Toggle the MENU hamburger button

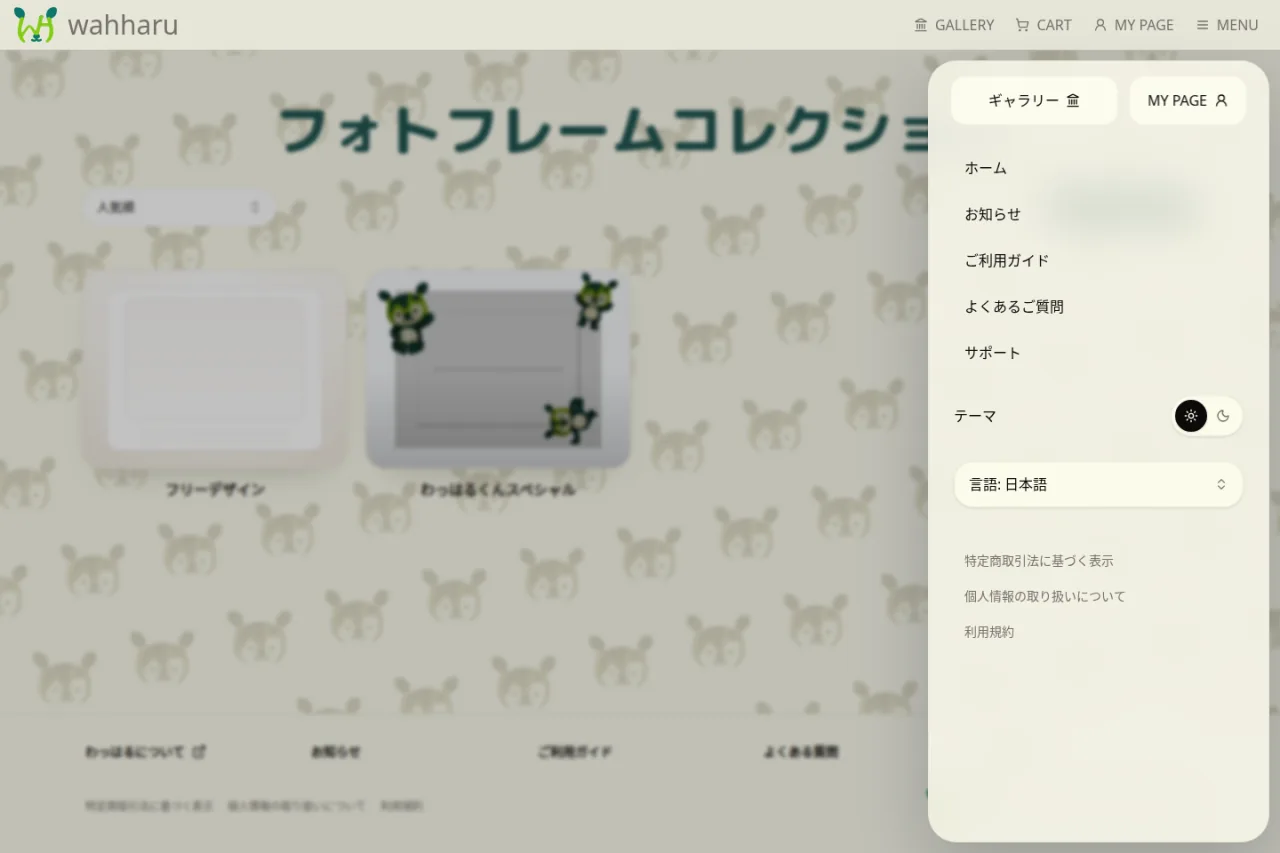(1227, 25)
